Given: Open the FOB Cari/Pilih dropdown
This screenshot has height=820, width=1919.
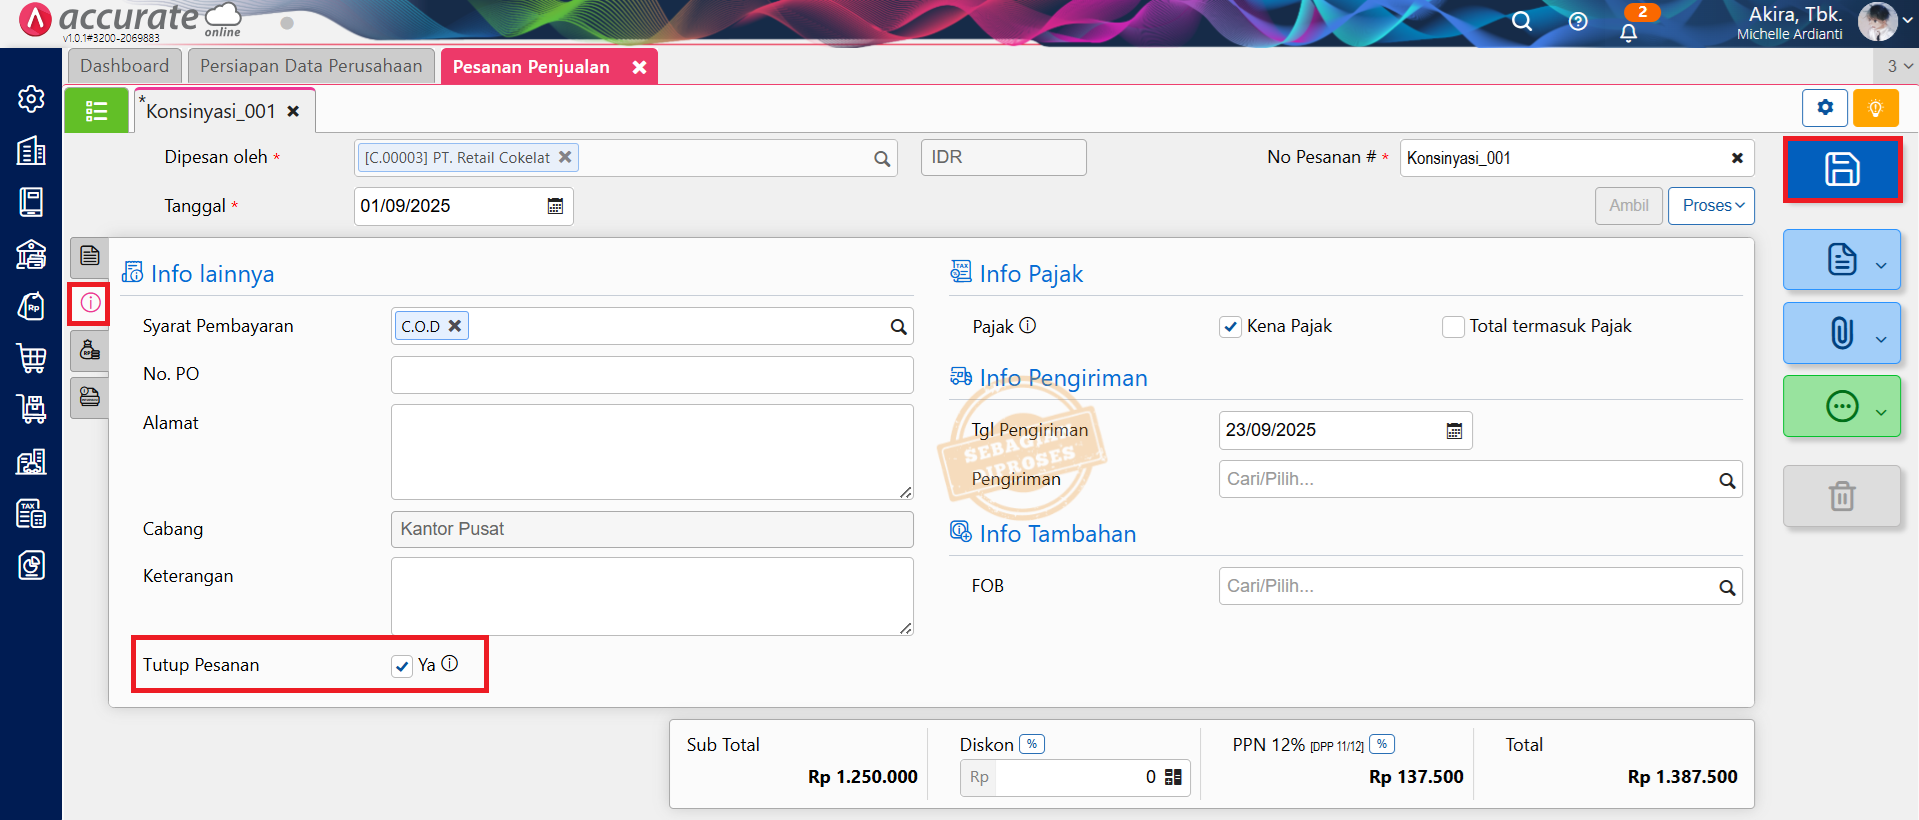Looking at the screenshot, I should tap(1479, 586).
